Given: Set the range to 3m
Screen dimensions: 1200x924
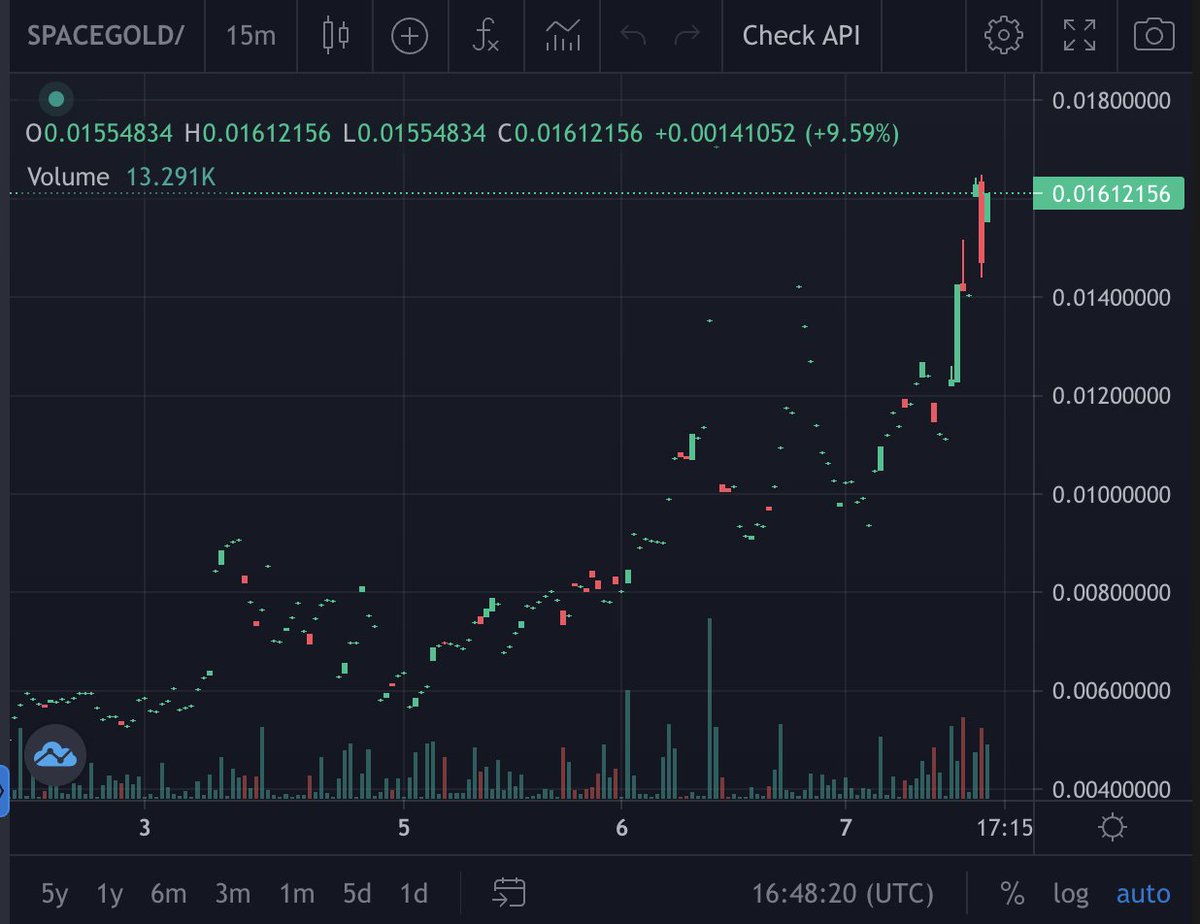Looking at the screenshot, I should click(x=232, y=892).
